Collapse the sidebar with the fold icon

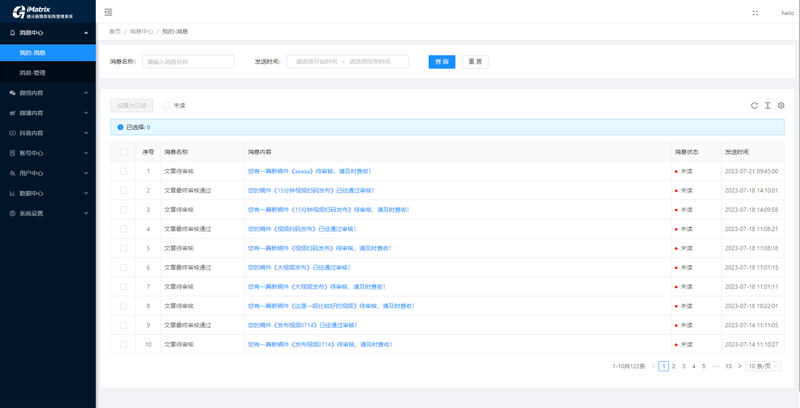pyautogui.click(x=108, y=12)
